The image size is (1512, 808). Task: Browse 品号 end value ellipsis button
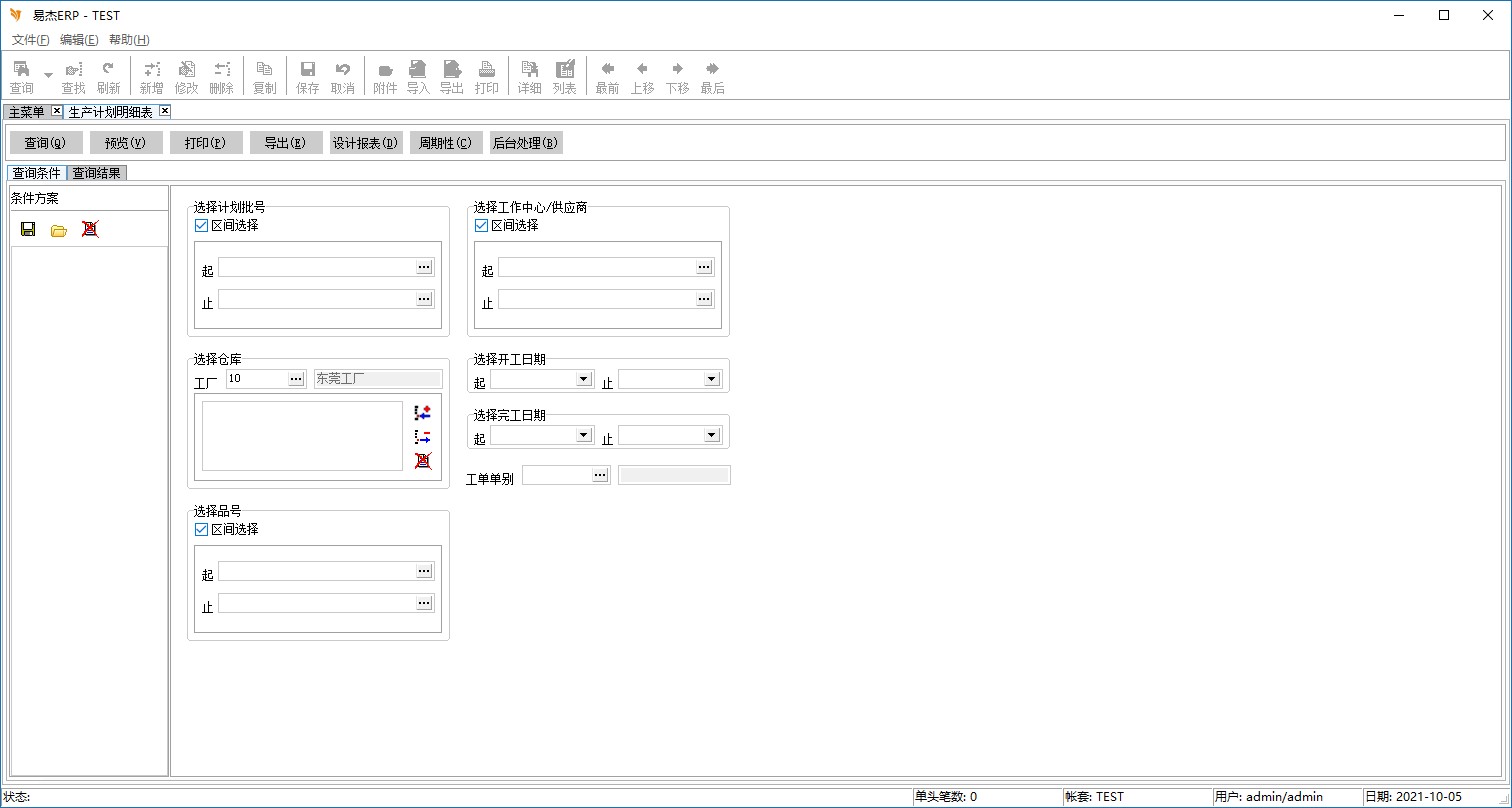point(424,603)
